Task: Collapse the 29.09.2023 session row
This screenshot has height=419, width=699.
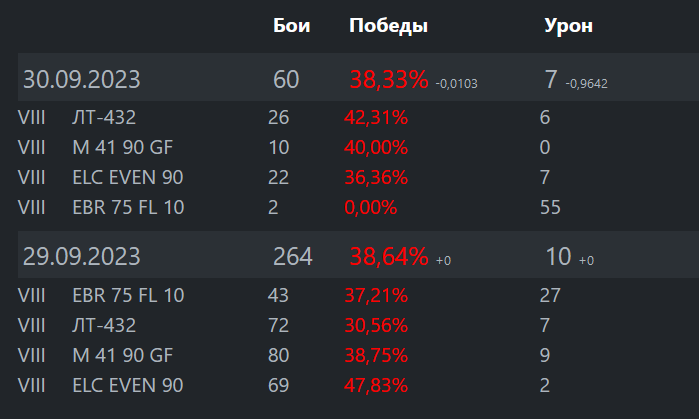Action: 358,255
